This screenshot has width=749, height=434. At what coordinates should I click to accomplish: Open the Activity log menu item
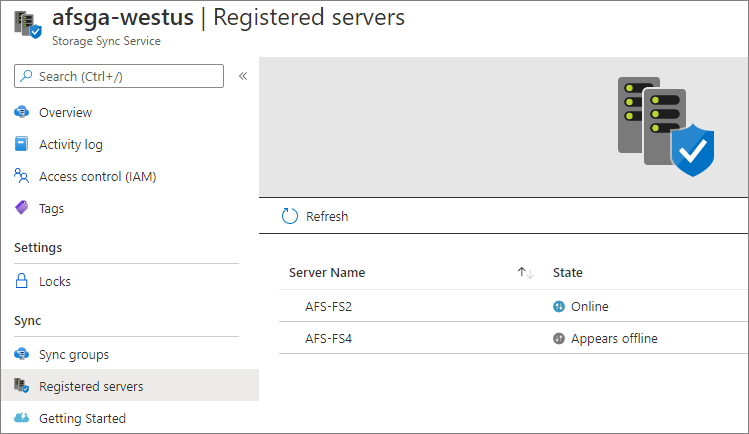pos(71,144)
